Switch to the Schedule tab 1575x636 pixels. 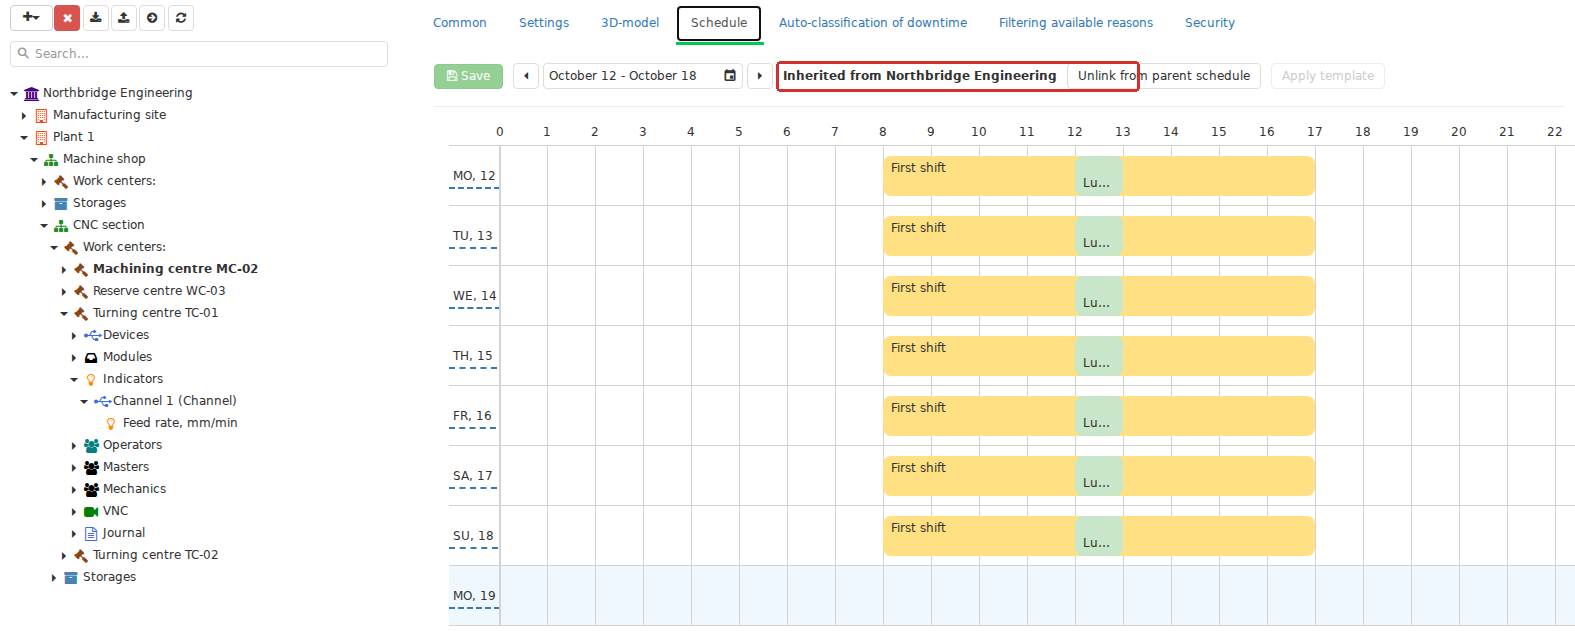click(x=719, y=22)
